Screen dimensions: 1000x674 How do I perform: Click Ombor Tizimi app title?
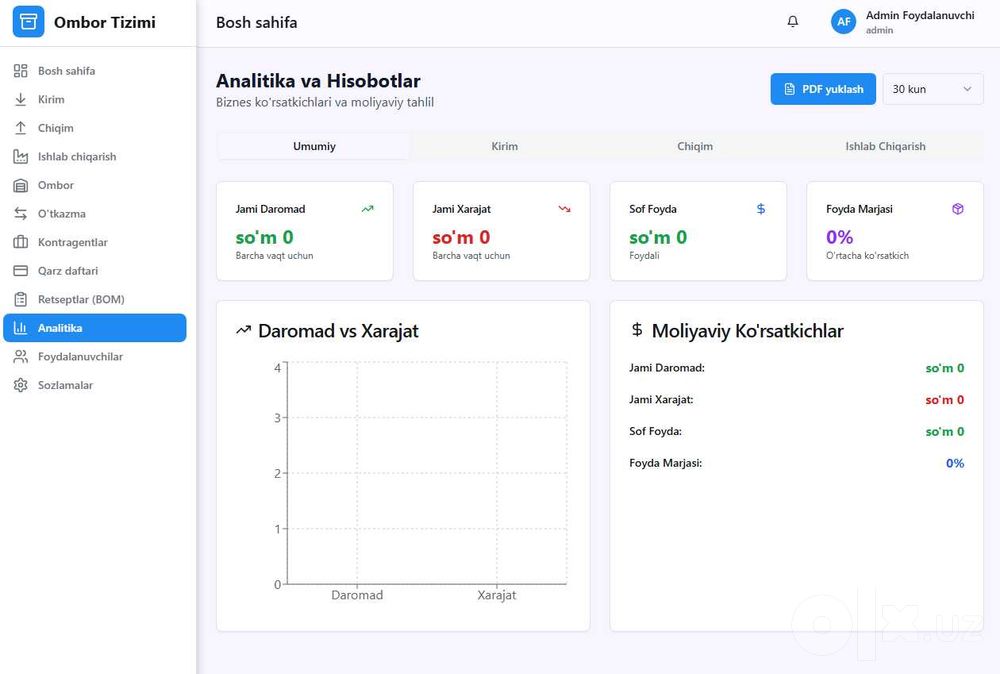(x=105, y=22)
